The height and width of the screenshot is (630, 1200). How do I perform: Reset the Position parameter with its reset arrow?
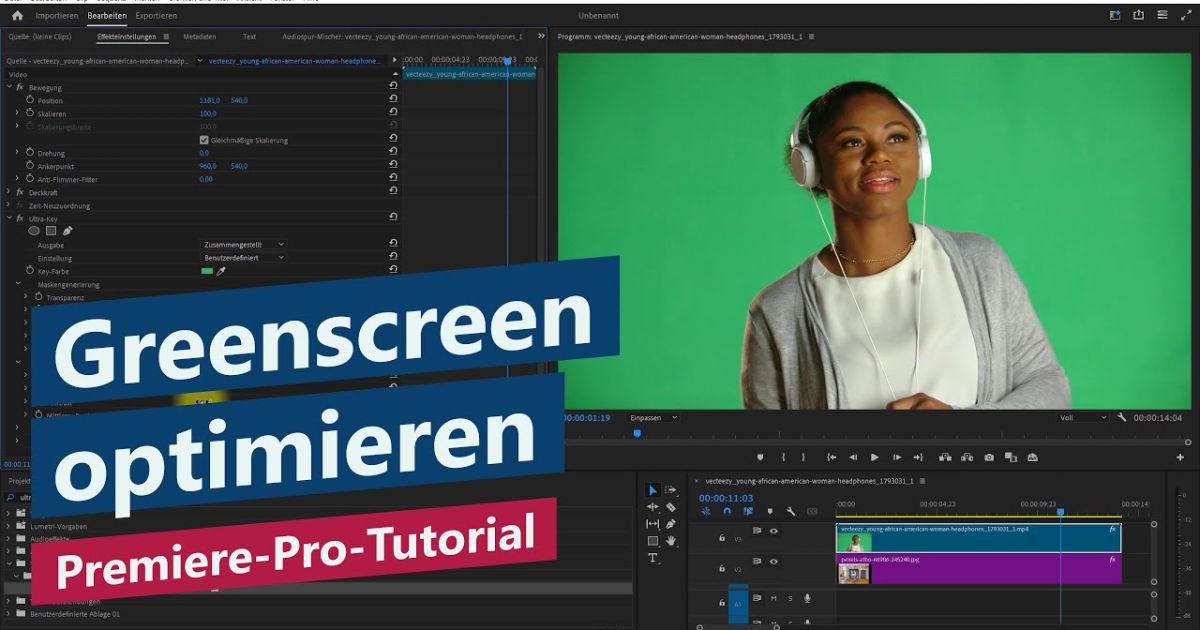click(x=393, y=100)
